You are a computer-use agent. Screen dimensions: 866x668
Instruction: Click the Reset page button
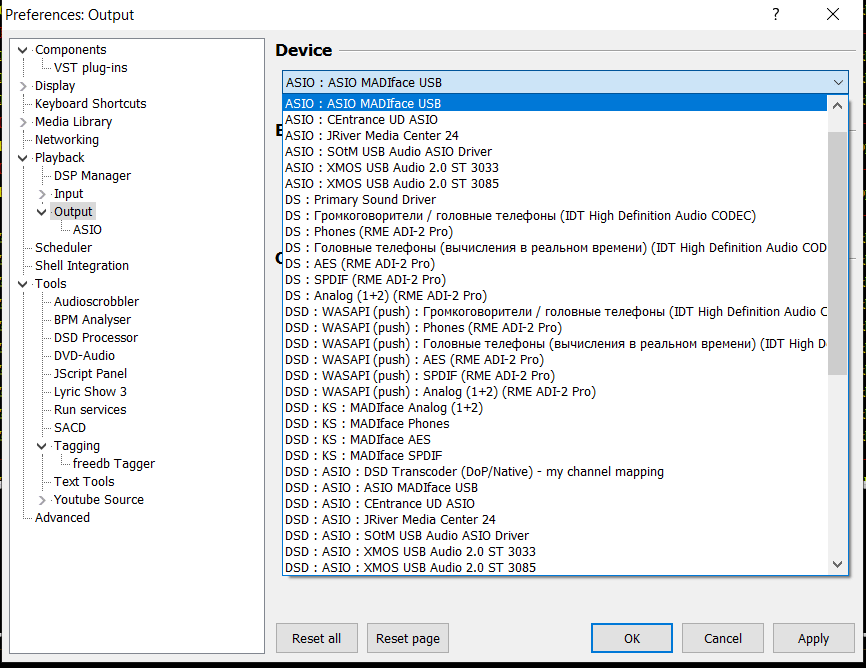(407, 638)
